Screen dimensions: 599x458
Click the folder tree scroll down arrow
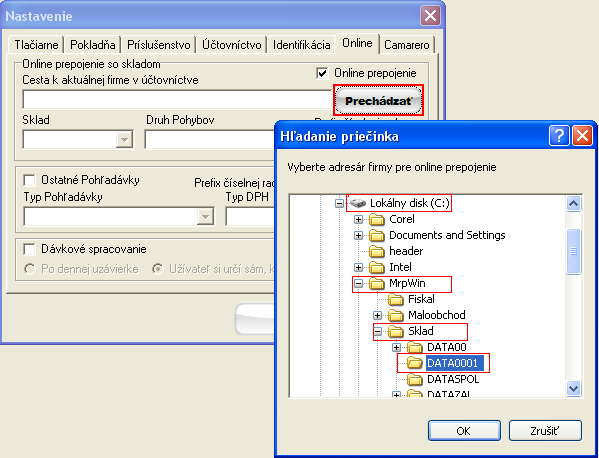pyautogui.click(x=573, y=388)
